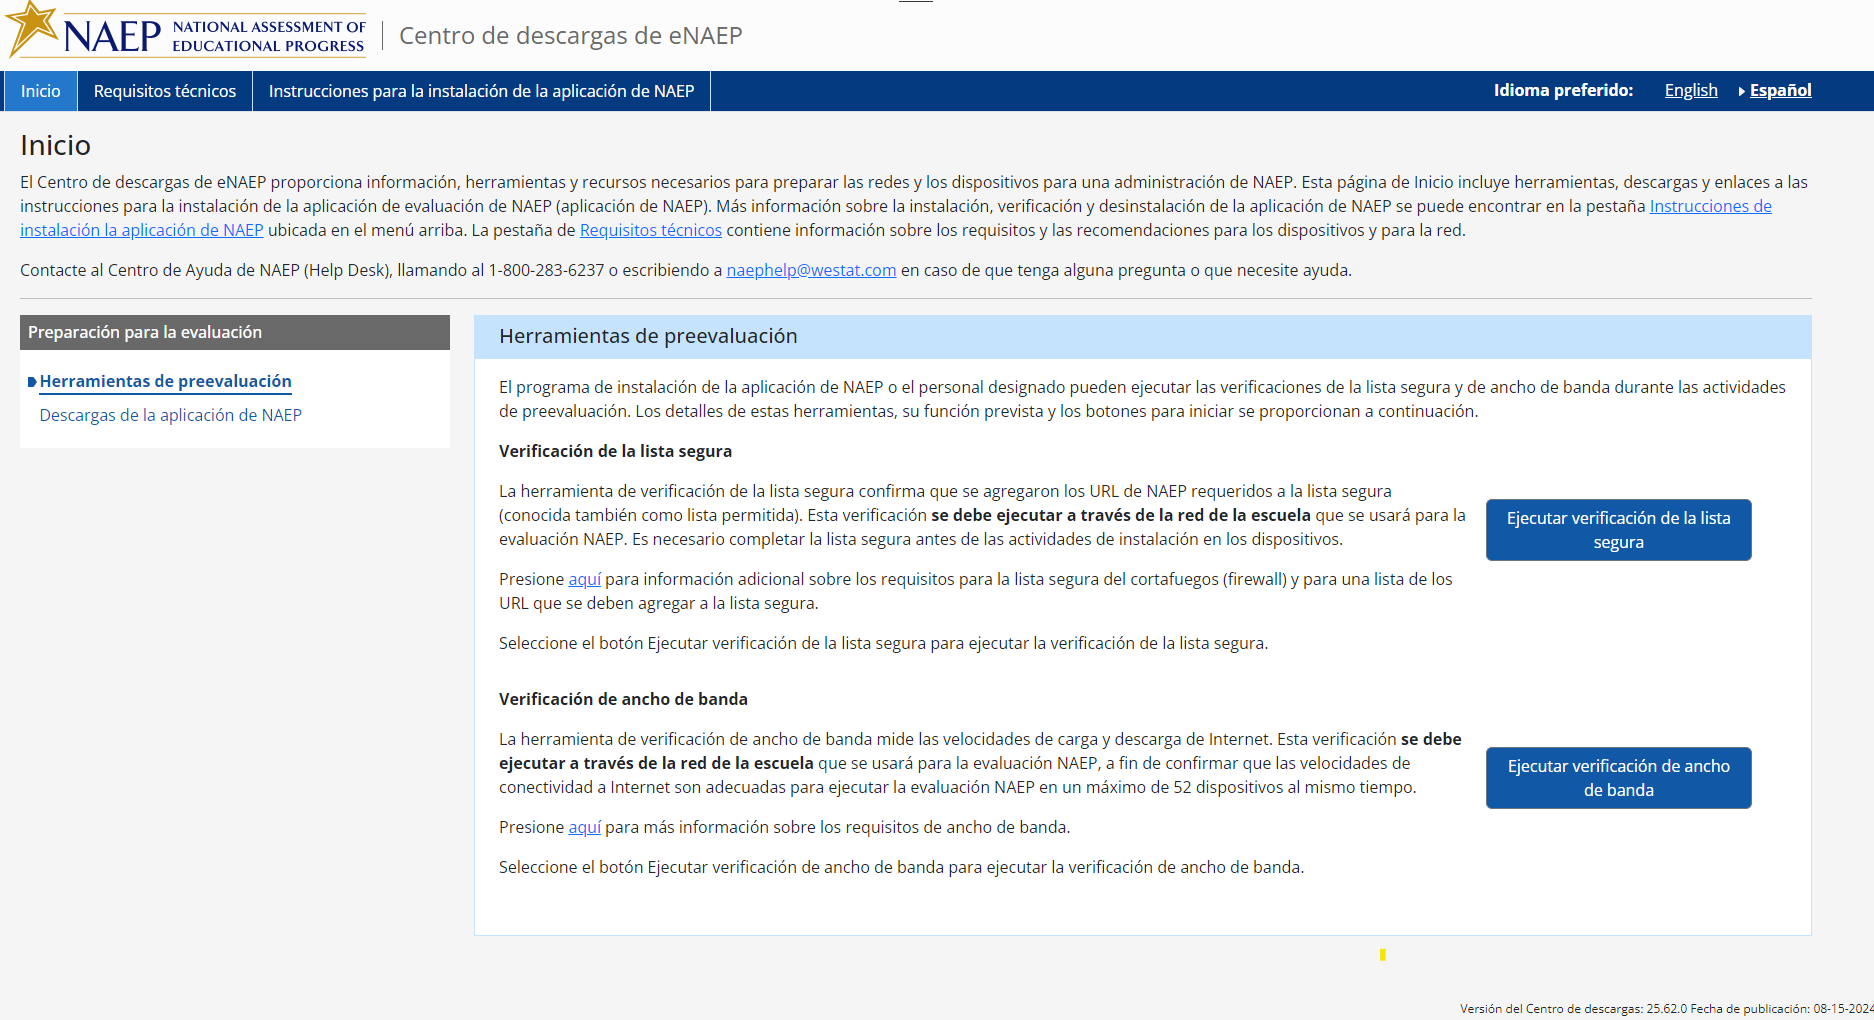
Task: Switch to Requisitos técnicos tab
Action: click(x=165, y=91)
